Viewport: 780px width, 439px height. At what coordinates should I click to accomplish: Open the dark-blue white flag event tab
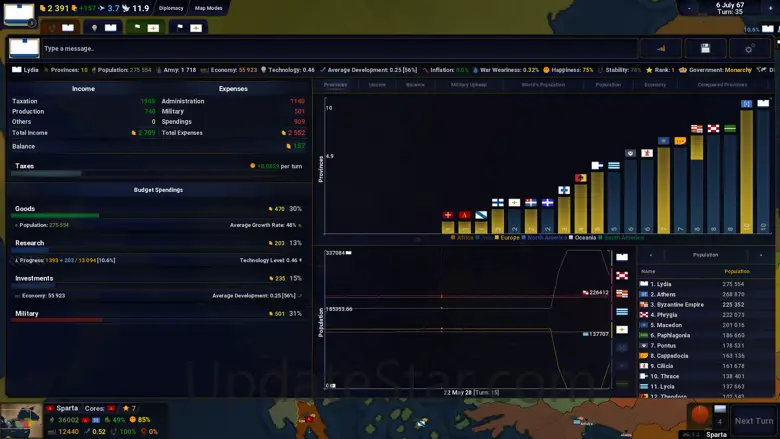tap(188, 27)
